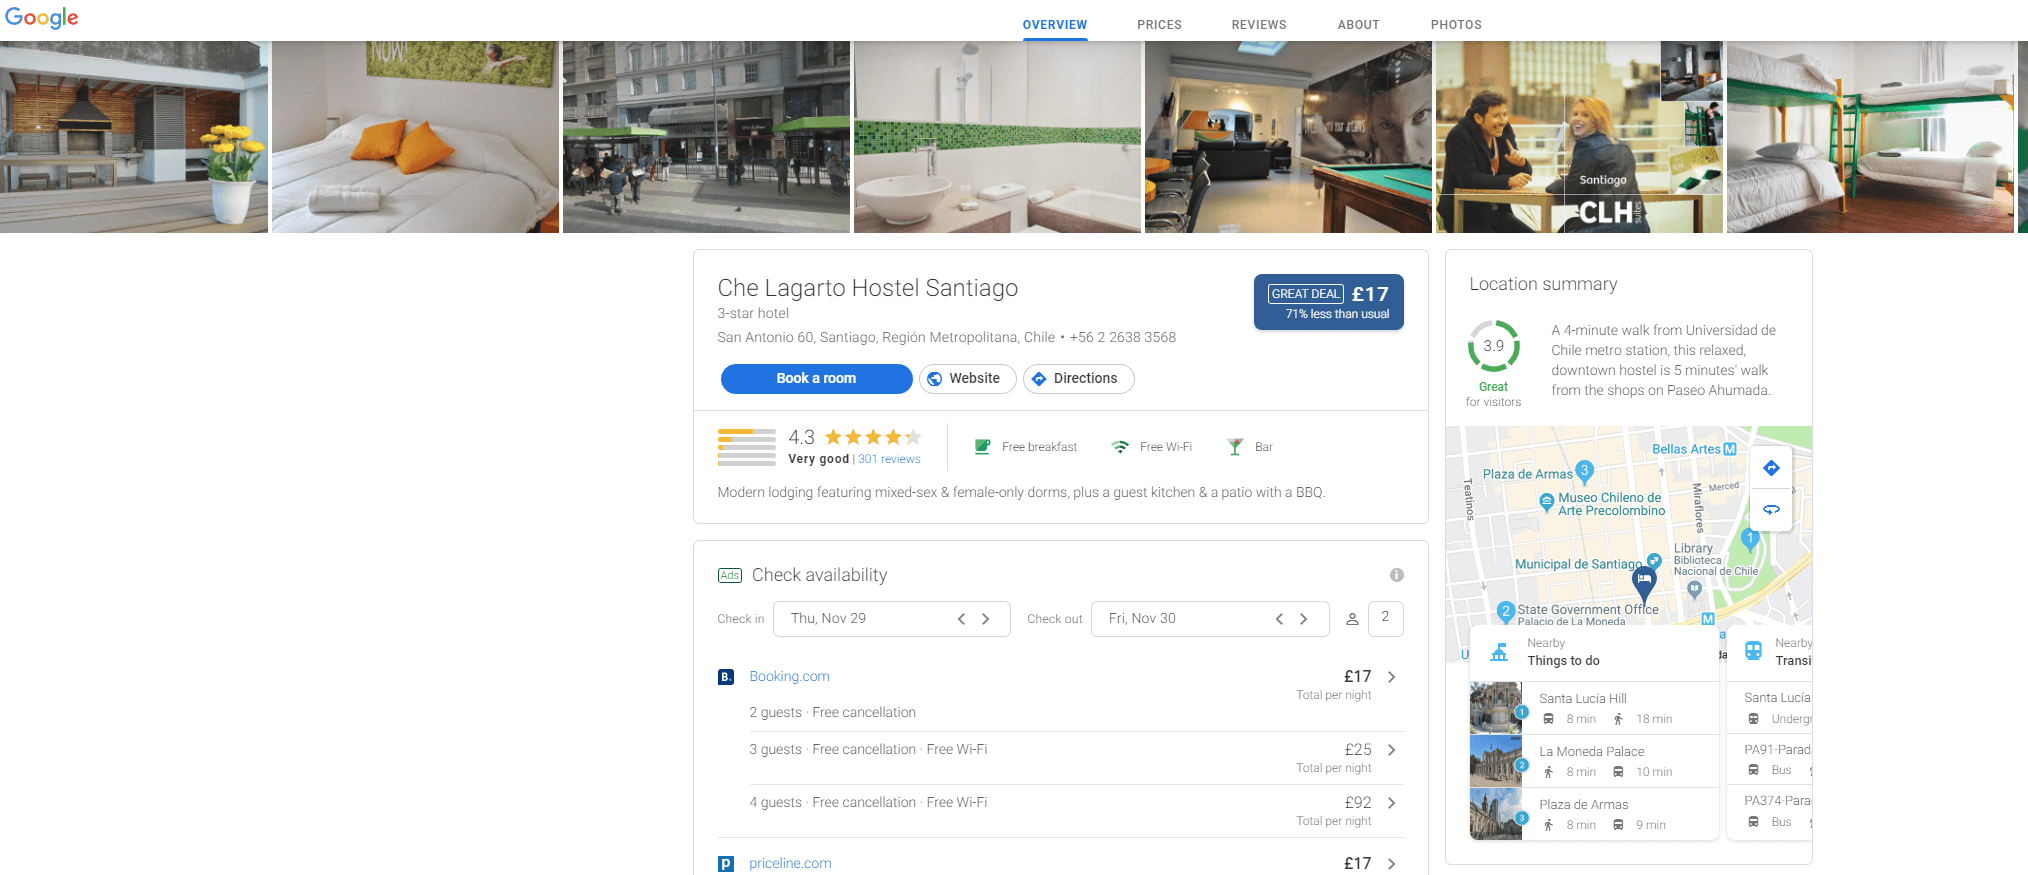Go to previous check-in date
The image size is (2028, 875).
click(961, 619)
